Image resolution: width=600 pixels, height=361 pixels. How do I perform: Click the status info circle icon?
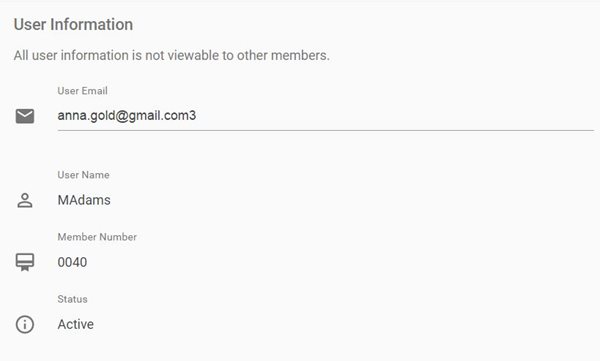pyautogui.click(x=25, y=324)
